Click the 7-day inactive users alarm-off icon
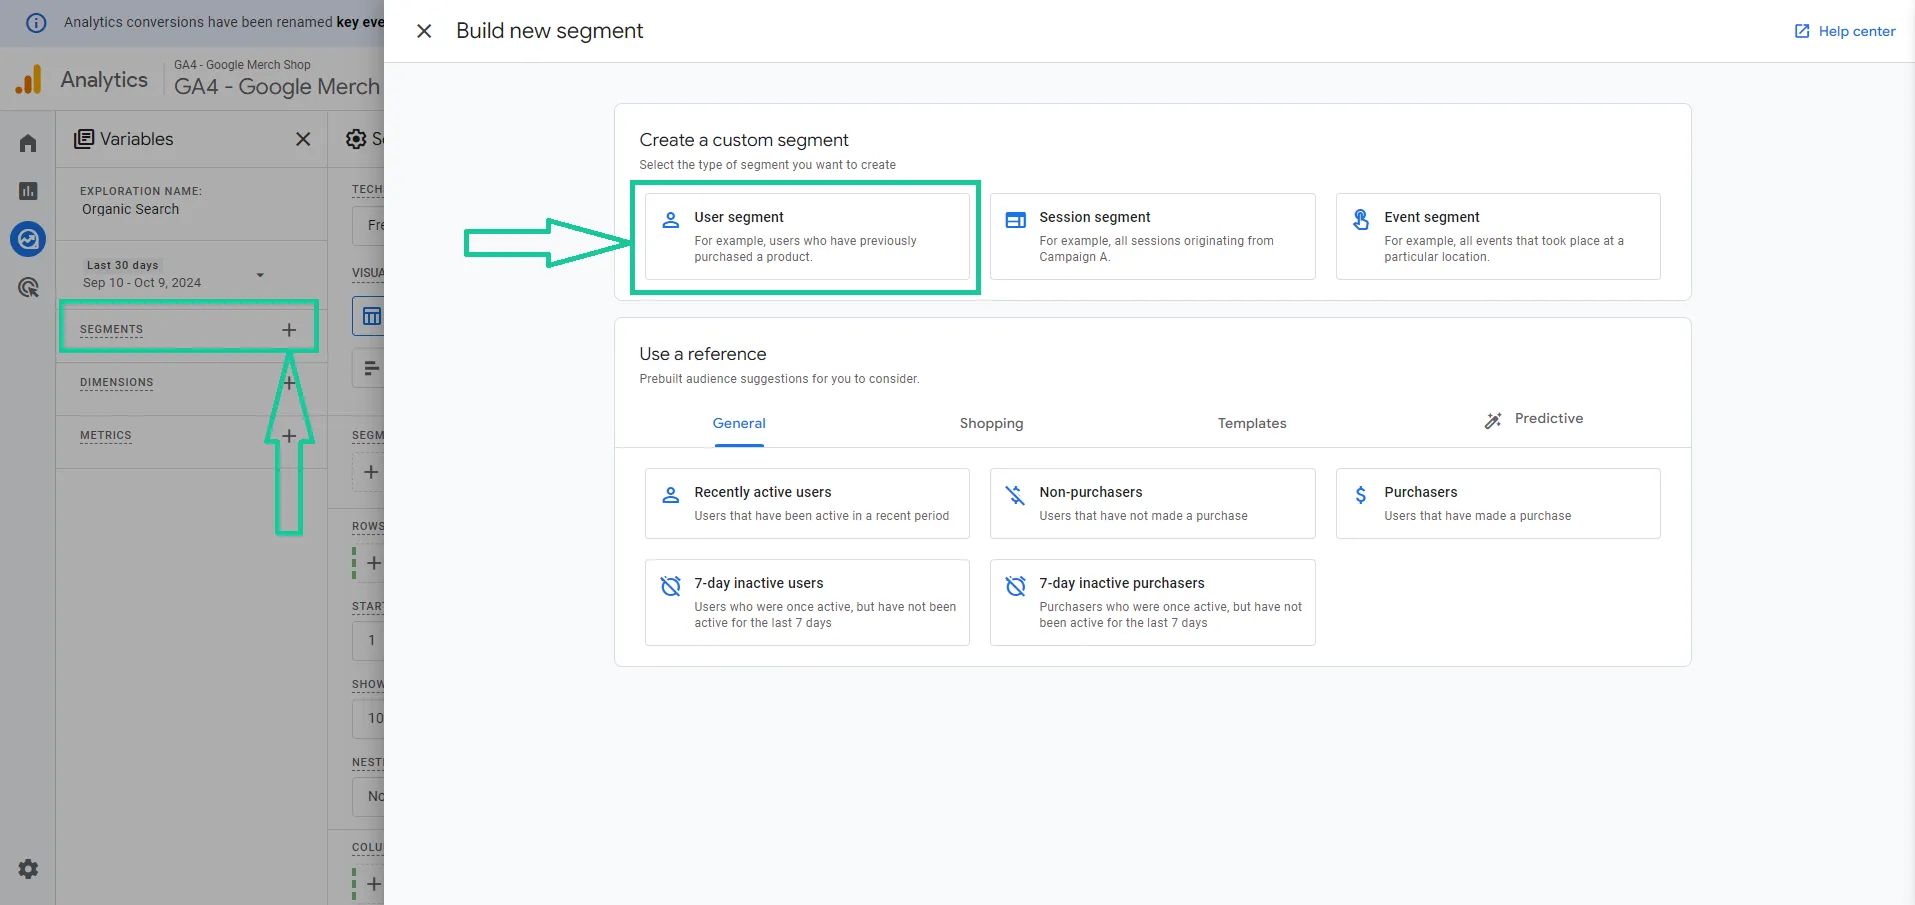Image resolution: width=1915 pixels, height=905 pixels. point(671,586)
